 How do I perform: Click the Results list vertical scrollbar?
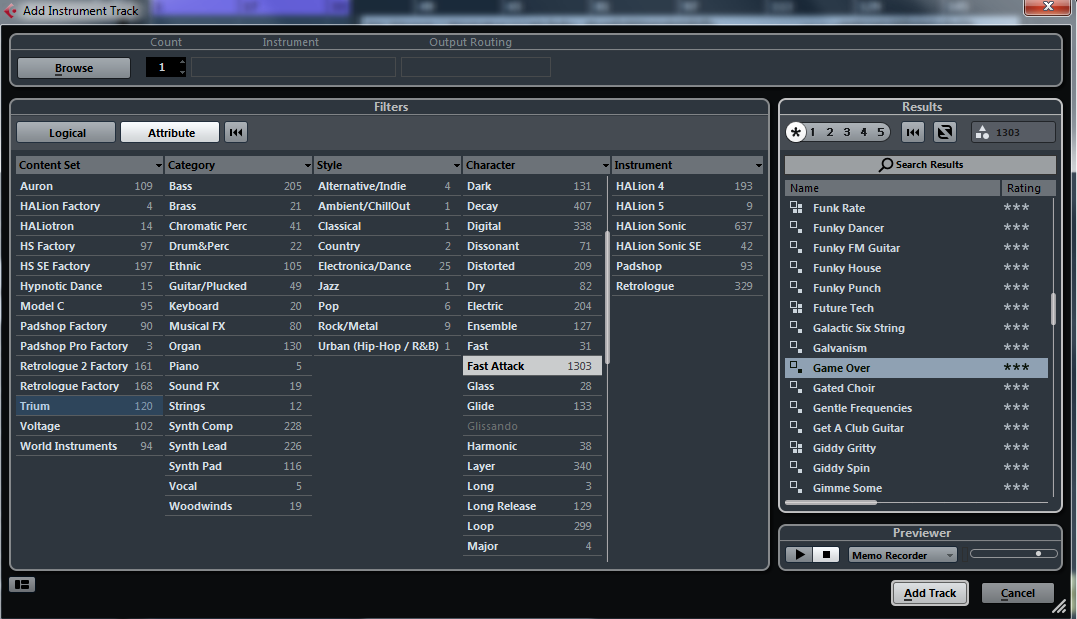click(1052, 309)
